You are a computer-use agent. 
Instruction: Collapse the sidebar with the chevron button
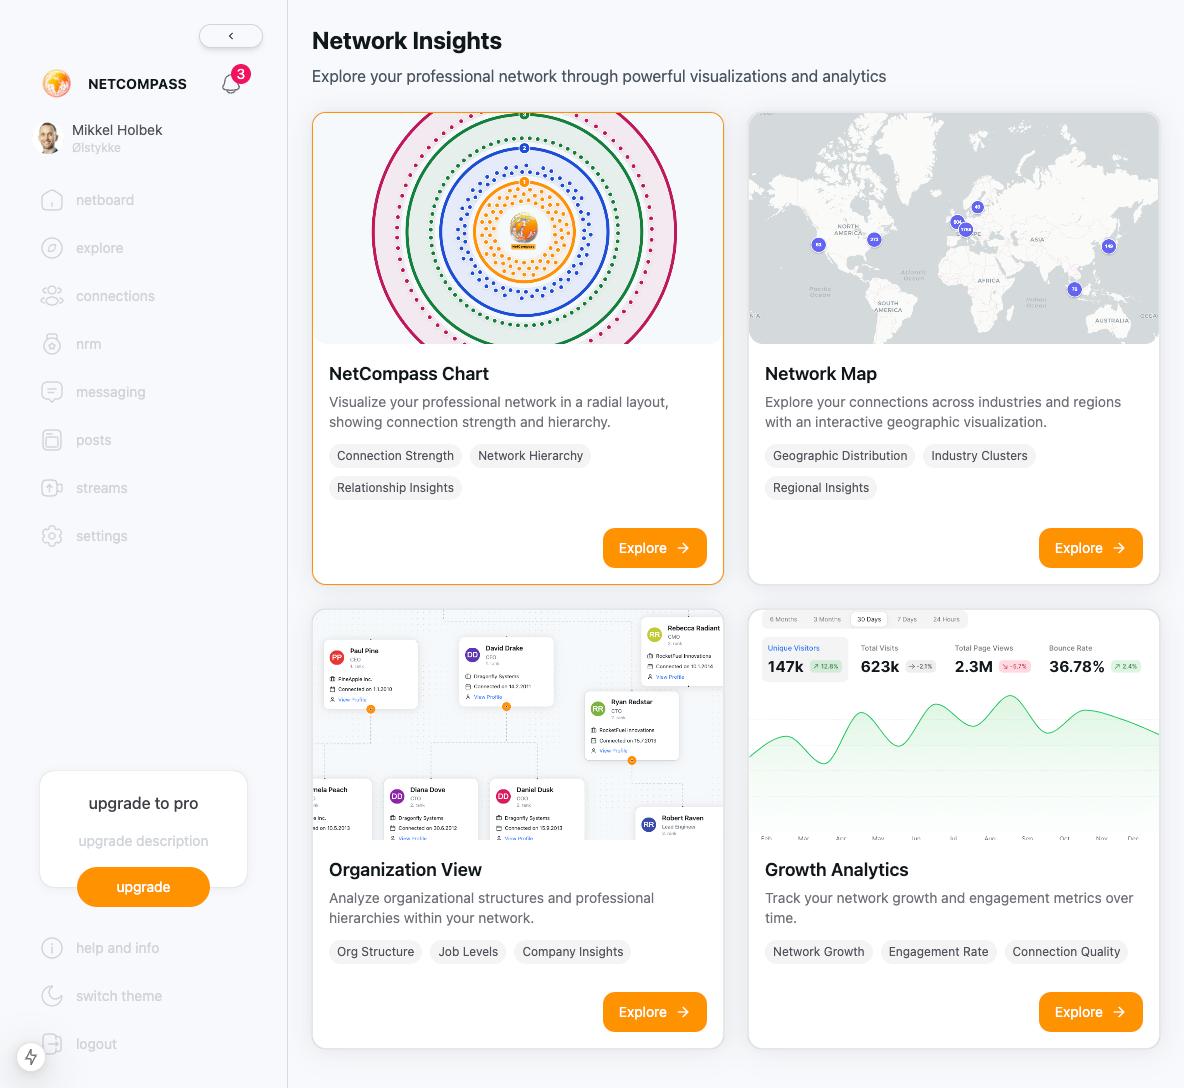(231, 36)
